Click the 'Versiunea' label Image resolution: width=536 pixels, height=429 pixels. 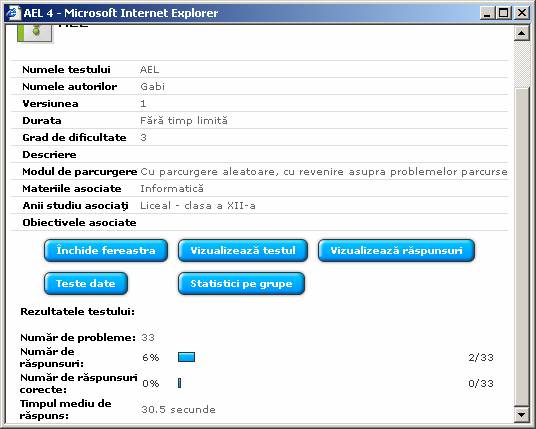pyautogui.click(x=50, y=104)
